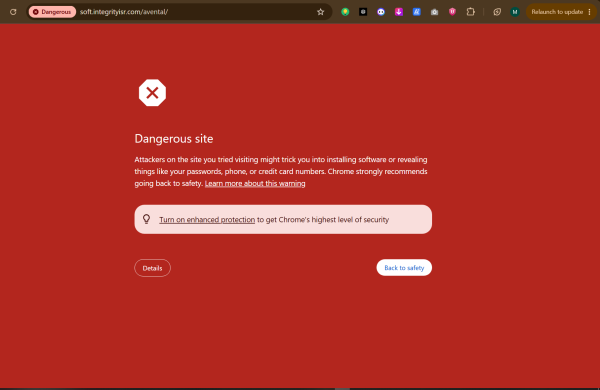The height and width of the screenshot is (390, 600).
Task: Open the red shield extension
Action: pyautogui.click(x=452, y=12)
